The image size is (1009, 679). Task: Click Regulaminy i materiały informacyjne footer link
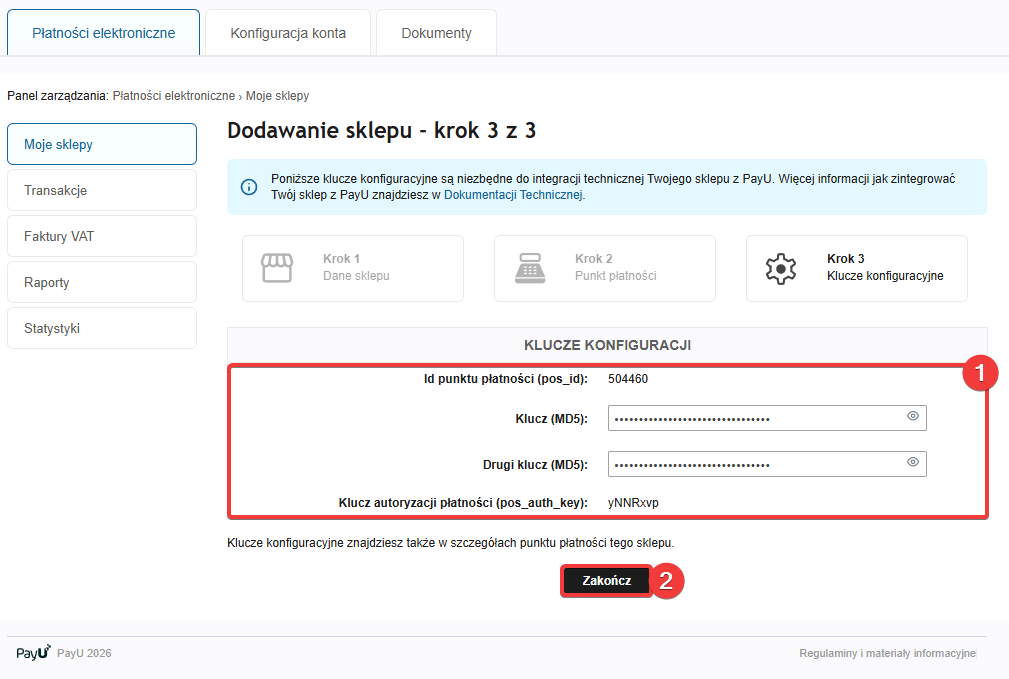pos(886,653)
